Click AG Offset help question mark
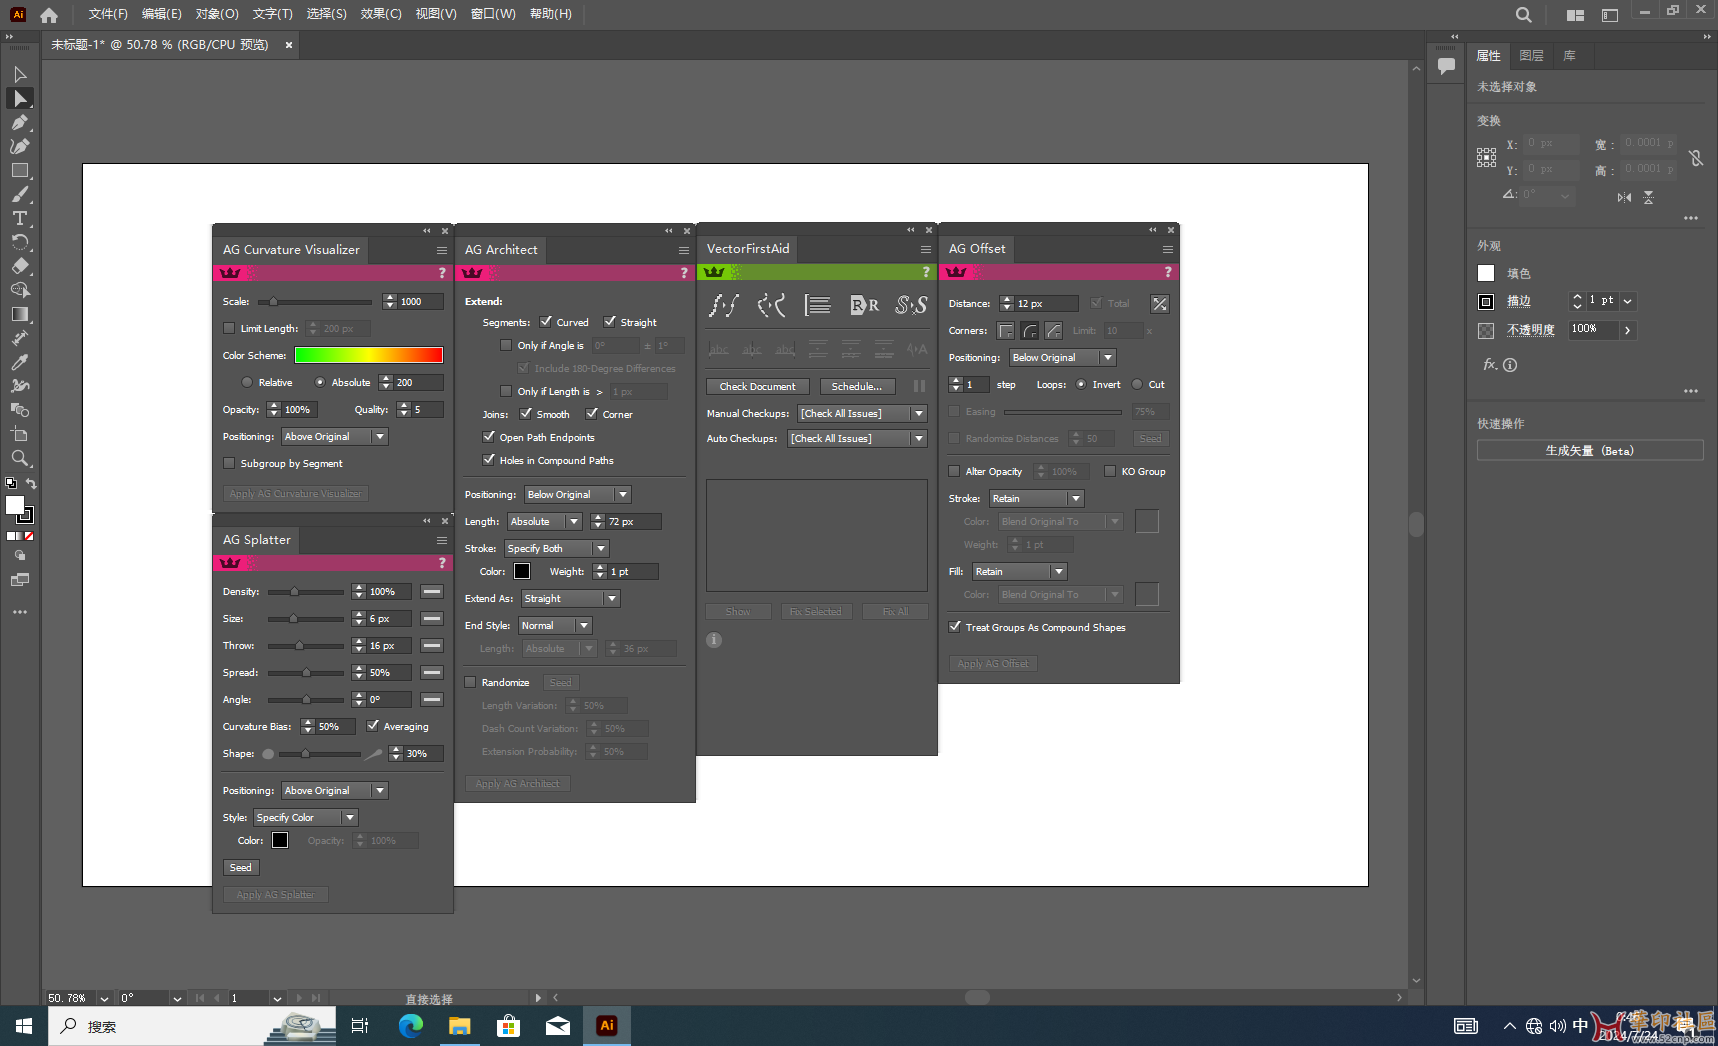This screenshot has height=1046, width=1718. [x=1167, y=272]
